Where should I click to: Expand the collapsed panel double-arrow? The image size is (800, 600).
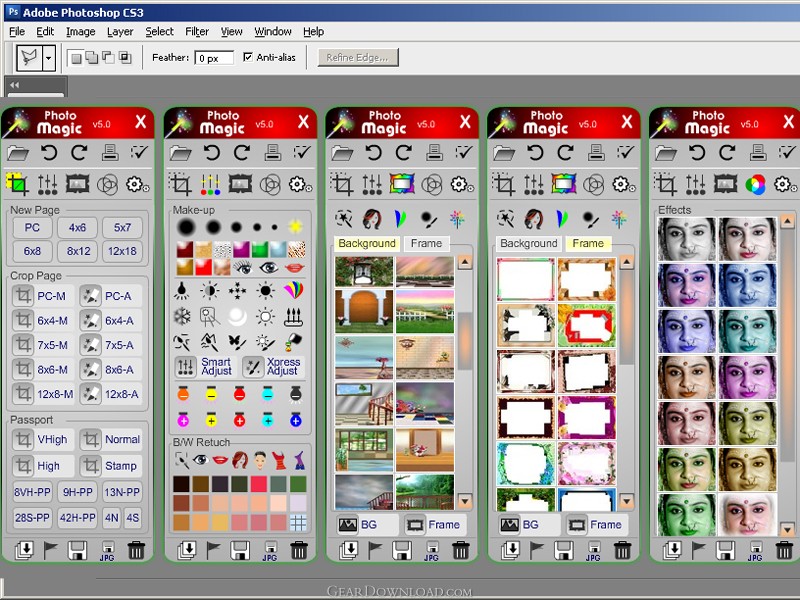[x=15, y=85]
